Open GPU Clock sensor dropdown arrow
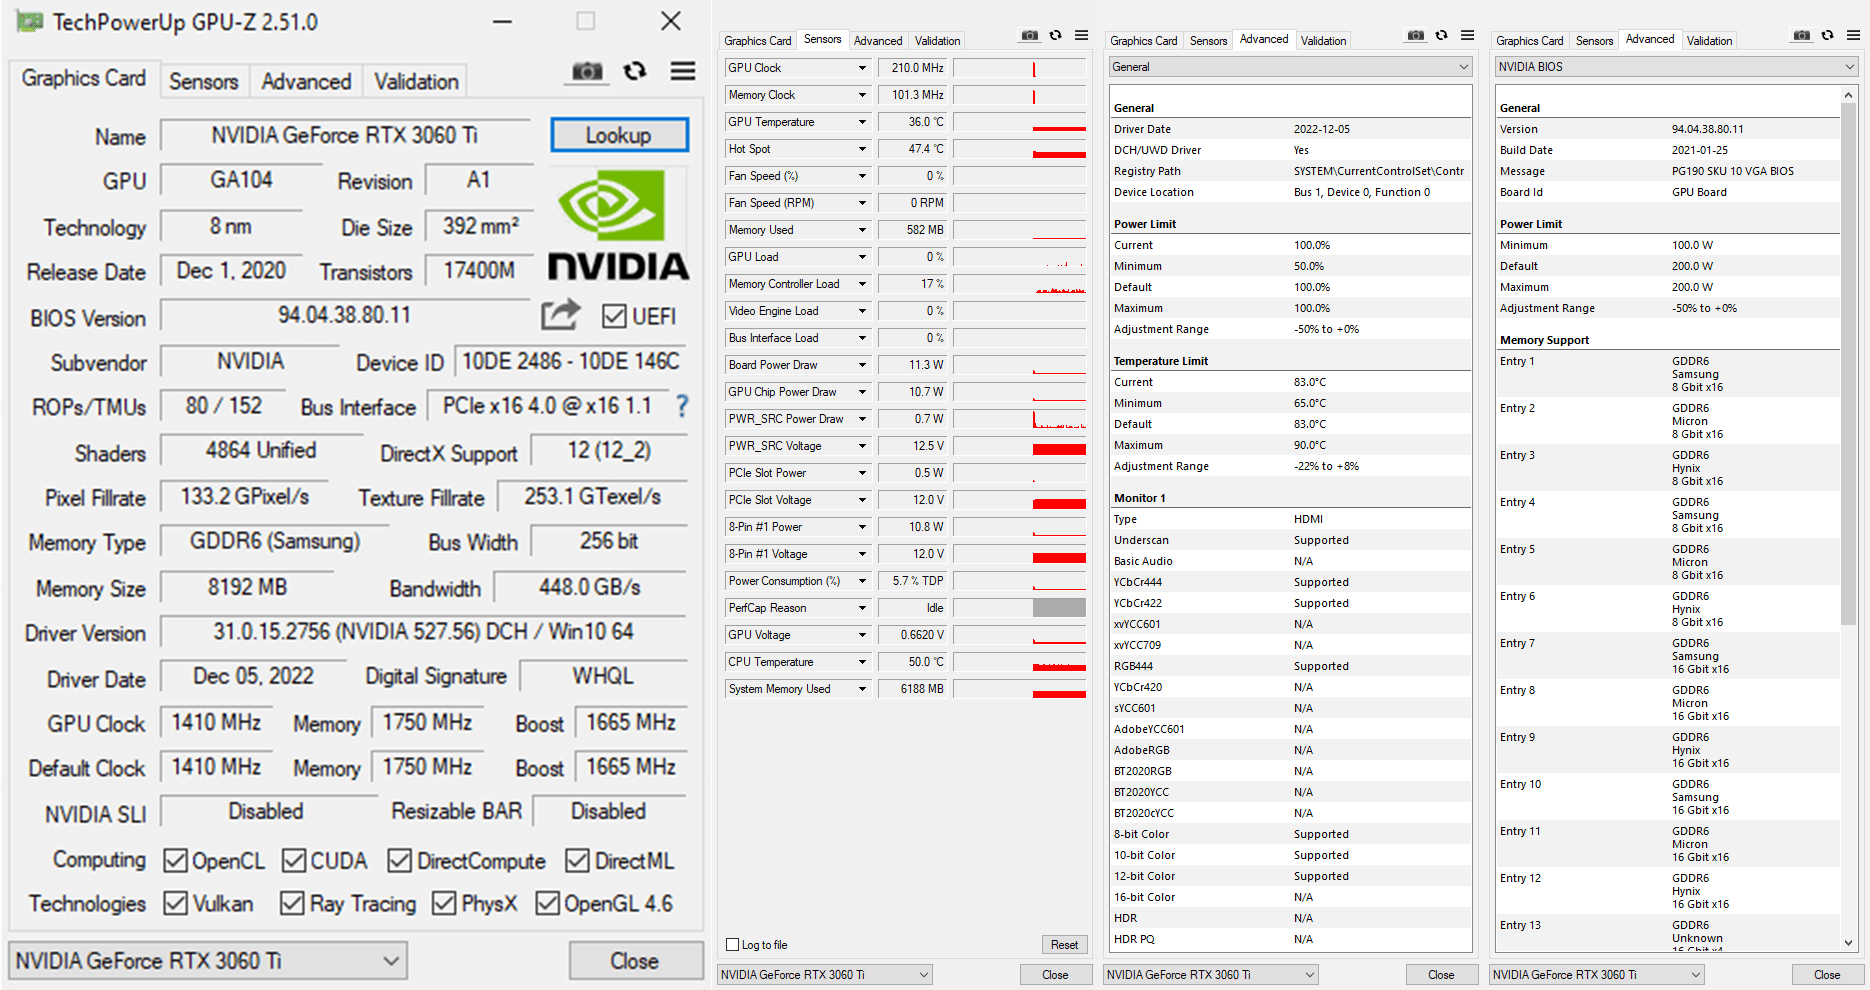 (x=862, y=68)
